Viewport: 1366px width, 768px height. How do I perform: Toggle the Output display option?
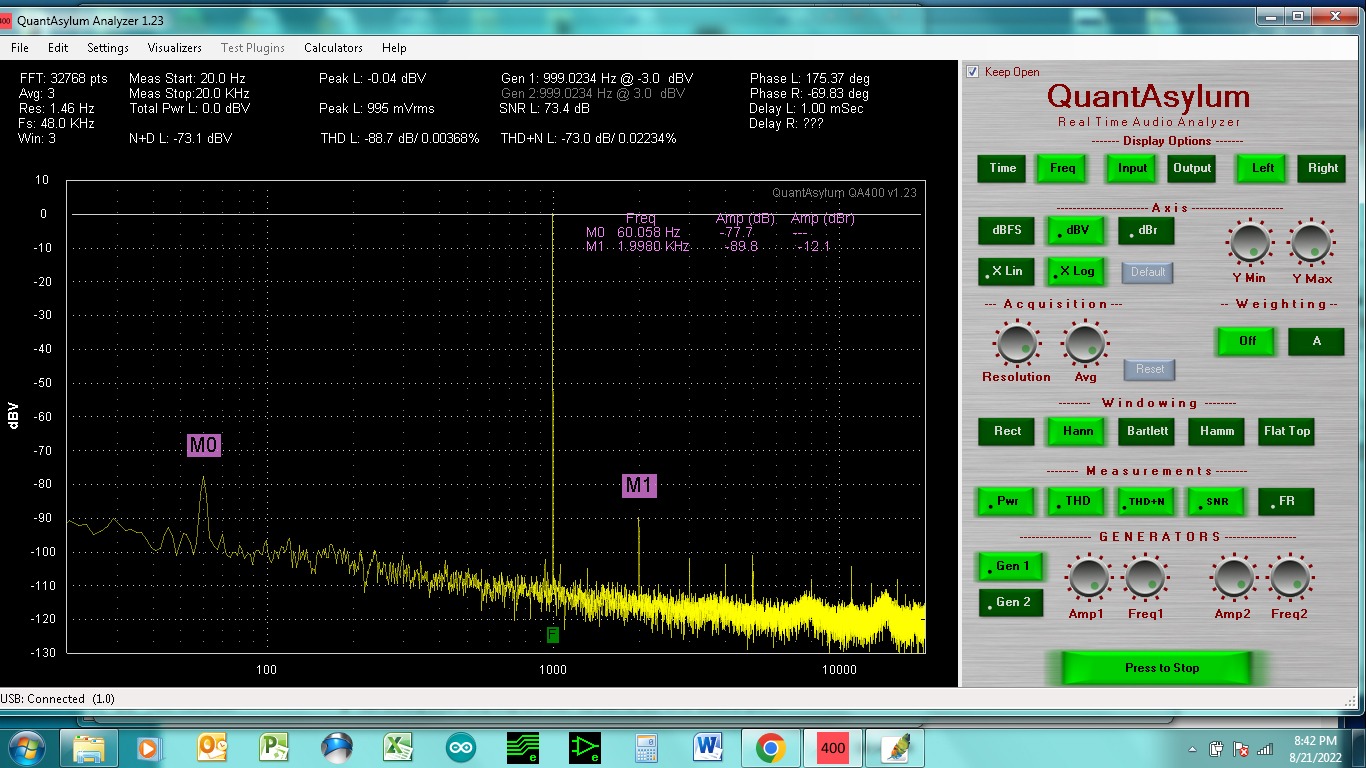coord(1192,168)
